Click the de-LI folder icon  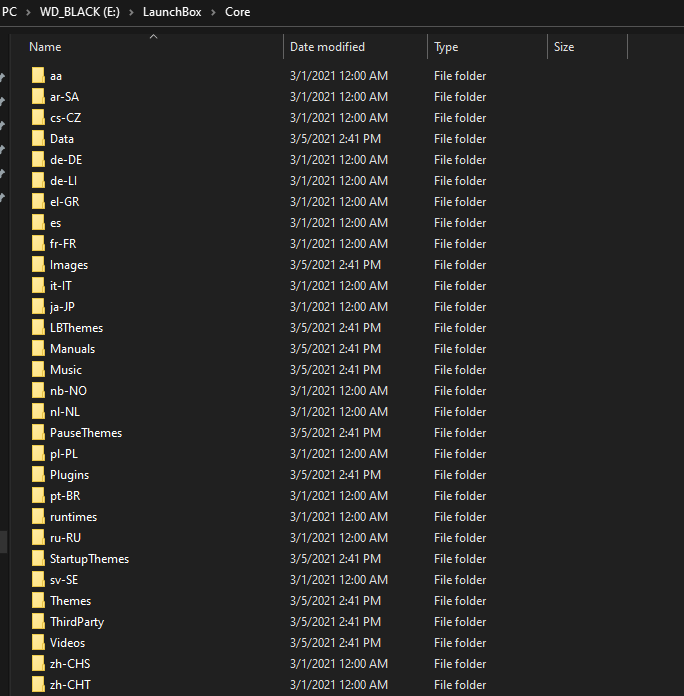(38, 180)
